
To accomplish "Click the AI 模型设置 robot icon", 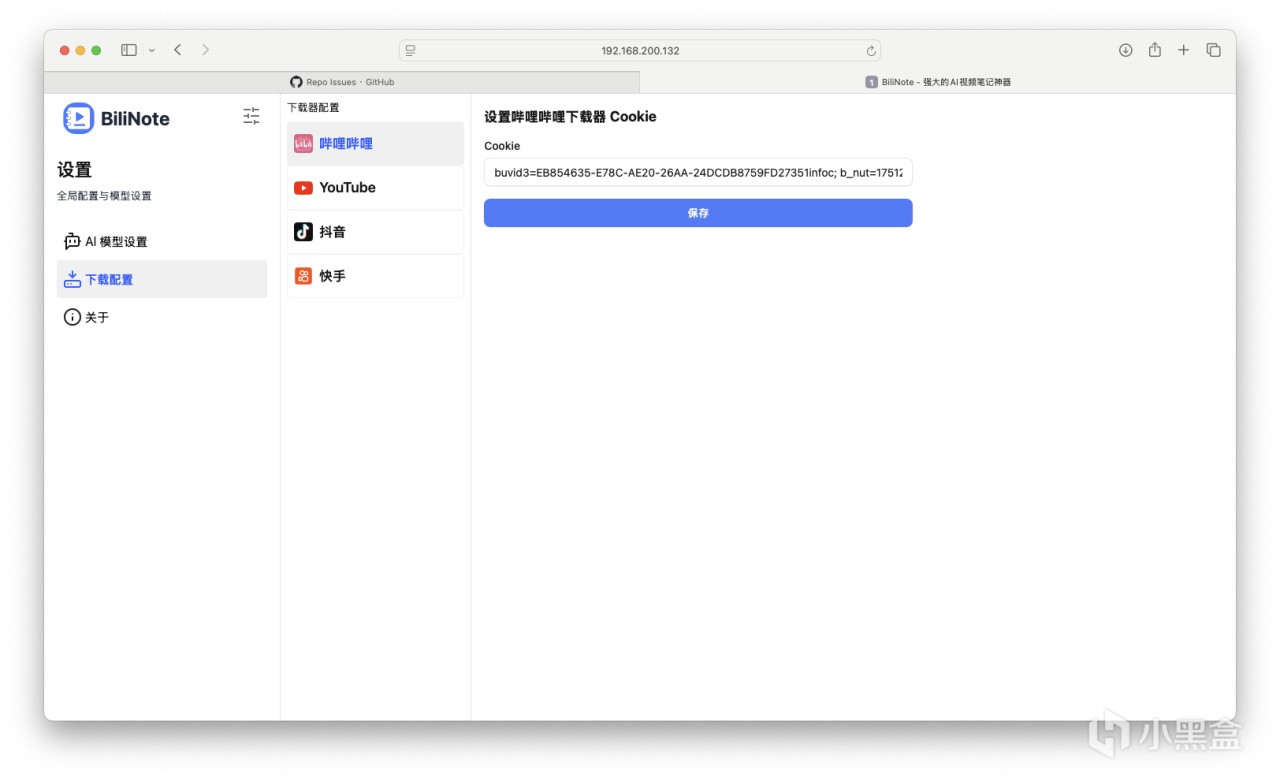I will (72, 241).
